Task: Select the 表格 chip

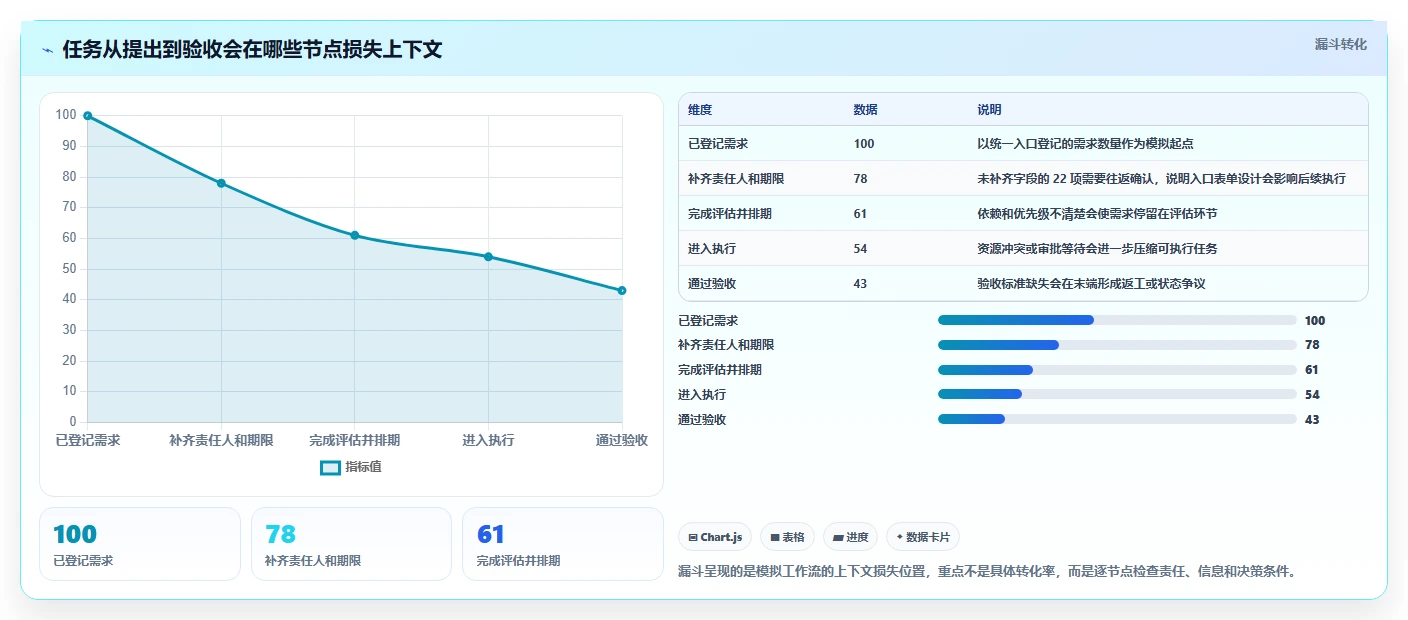Action: [788, 537]
